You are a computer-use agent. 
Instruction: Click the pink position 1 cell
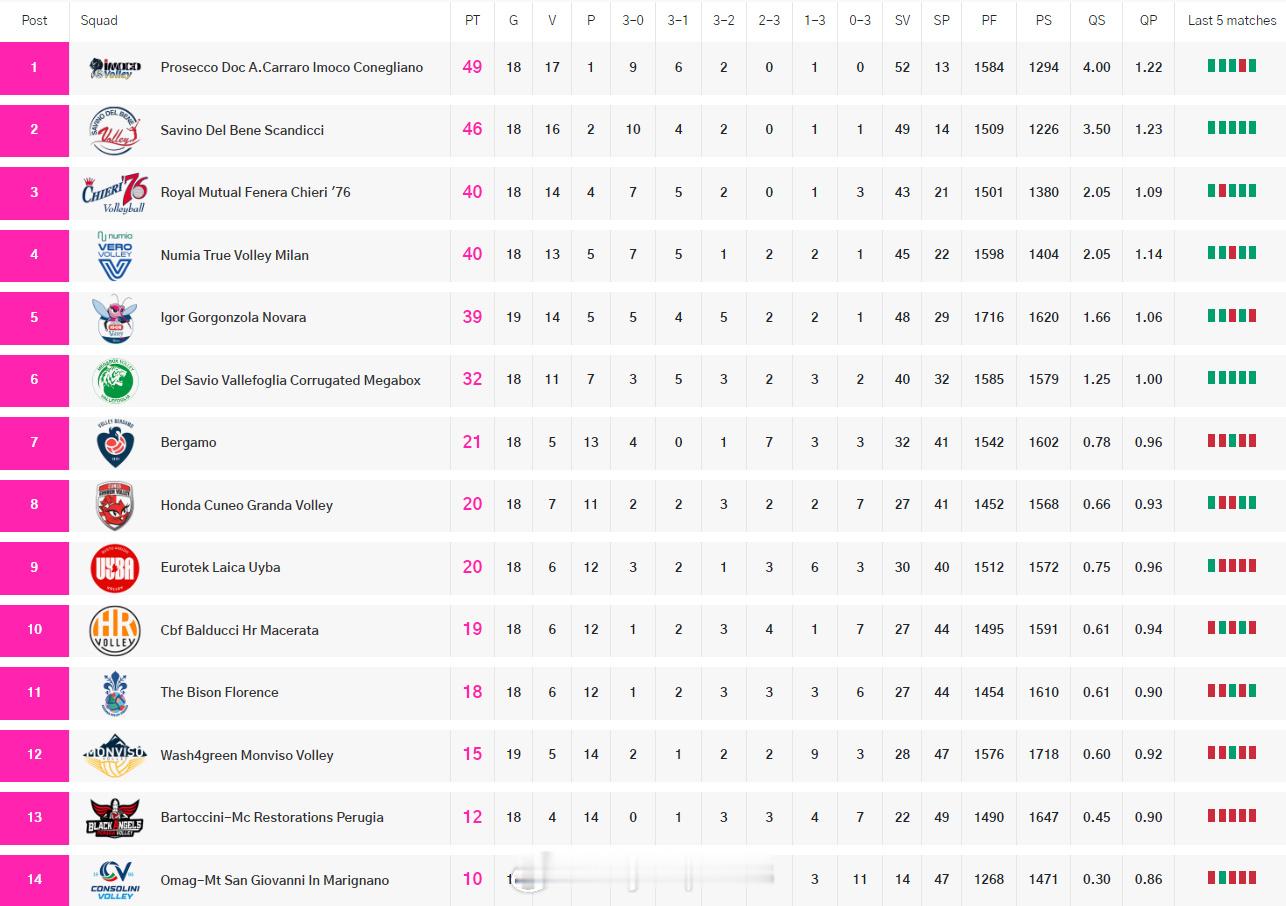(34, 68)
